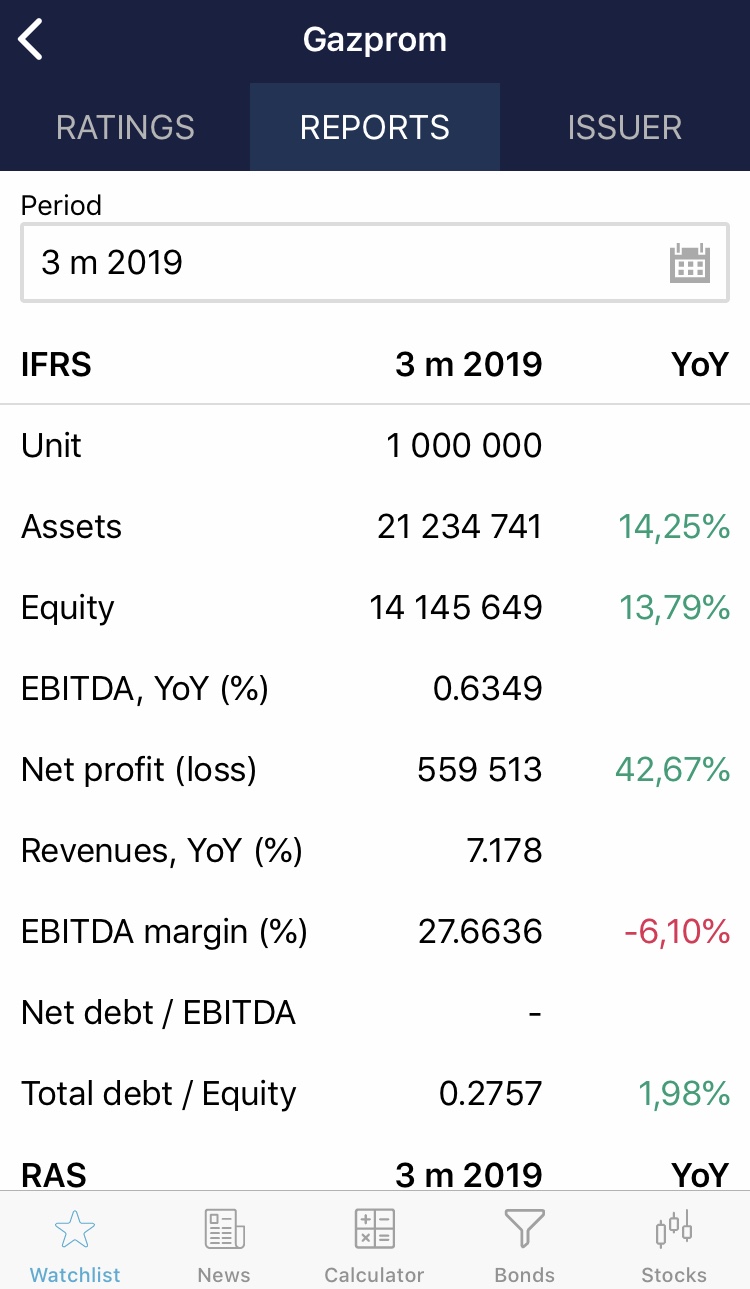Viewport: 750px width, 1289px height.
Task: Tap the Watchlist star icon
Action: [x=75, y=1230]
